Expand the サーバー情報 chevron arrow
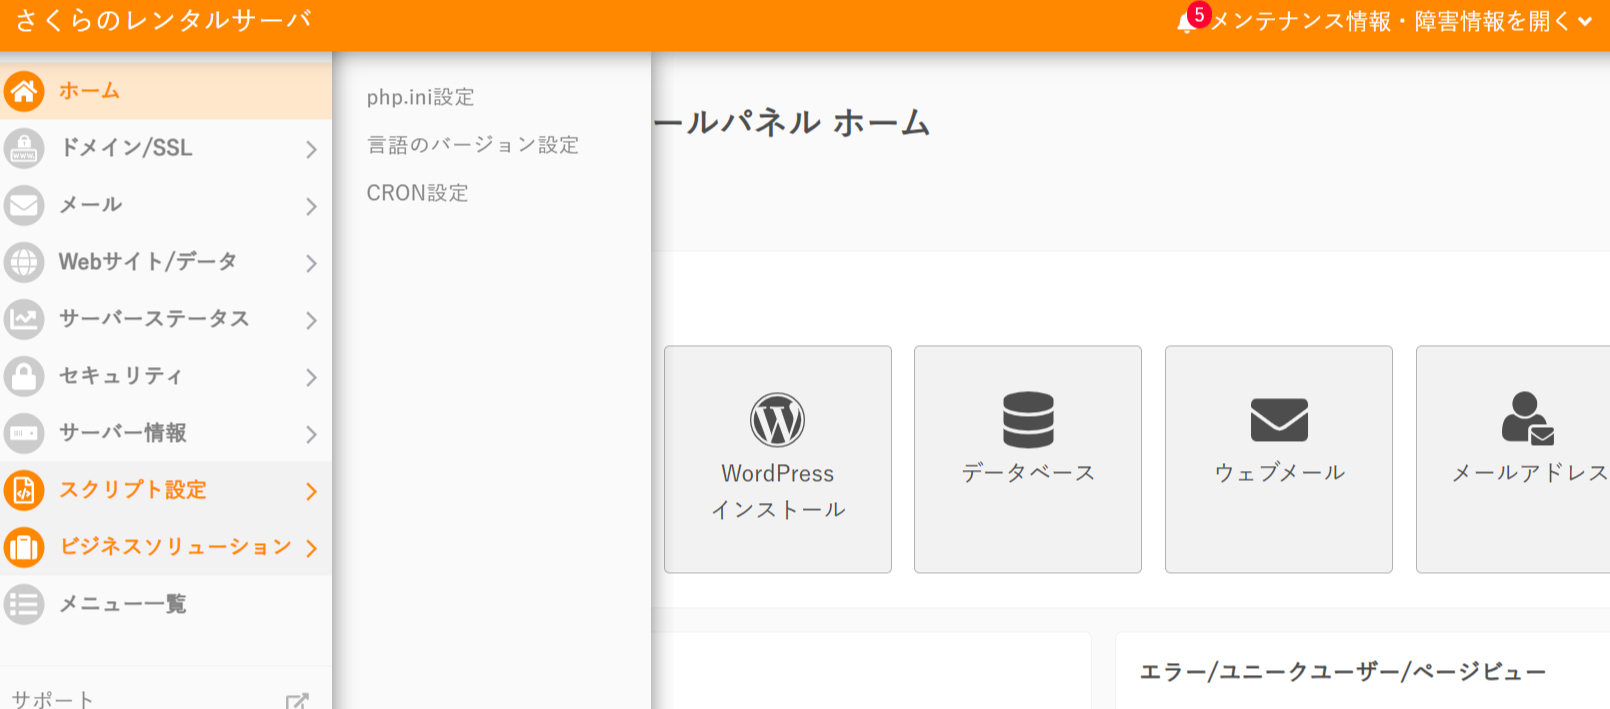Screen dimensions: 1610x709 pos(311,434)
